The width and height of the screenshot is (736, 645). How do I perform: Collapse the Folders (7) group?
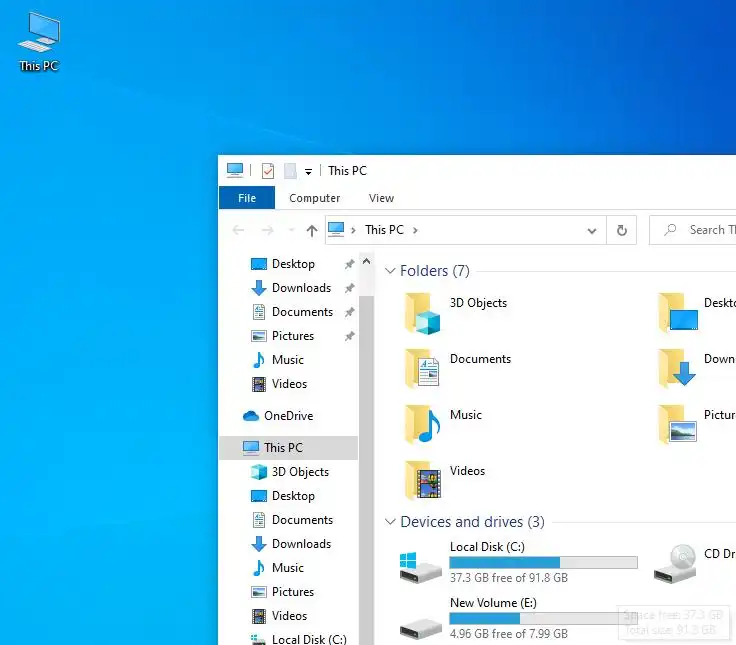click(x=390, y=271)
